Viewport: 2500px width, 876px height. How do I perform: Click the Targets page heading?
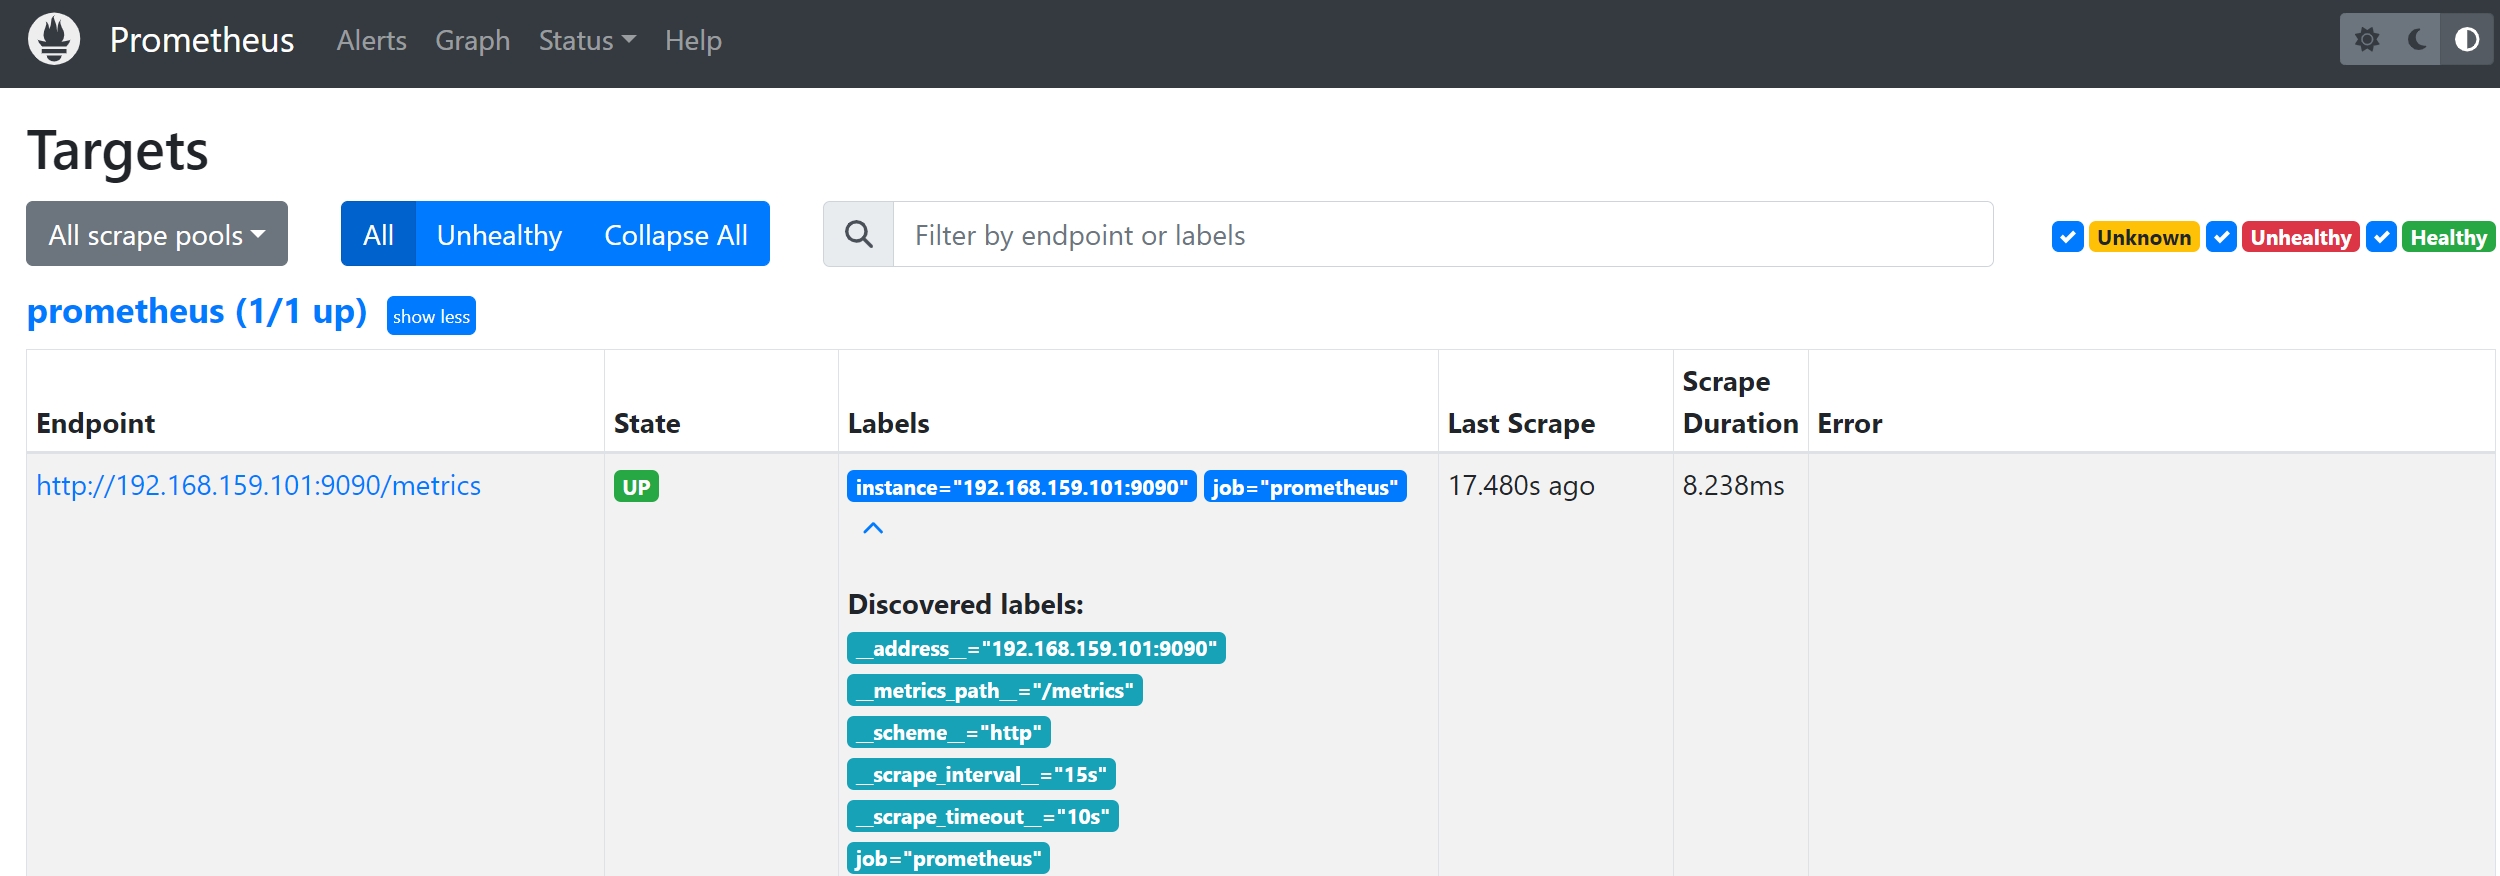118,151
